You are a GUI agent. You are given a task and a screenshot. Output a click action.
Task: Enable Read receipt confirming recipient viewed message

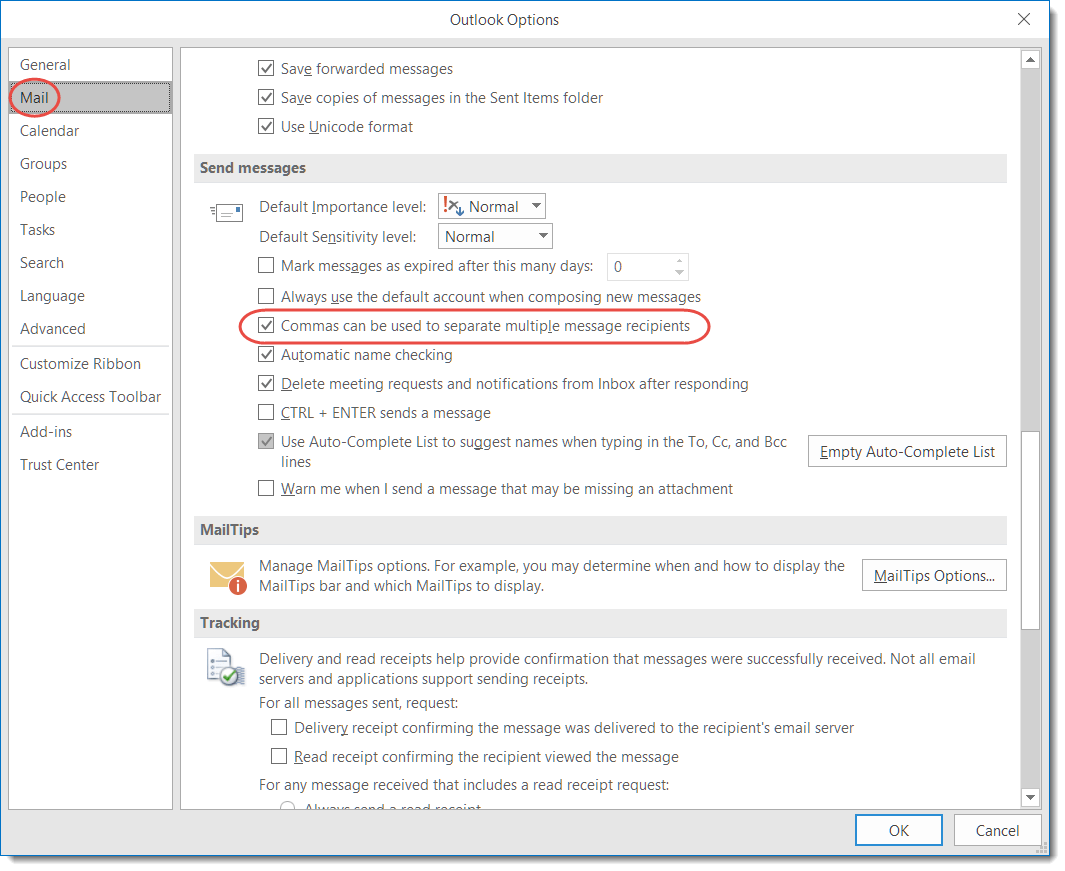tap(279, 756)
